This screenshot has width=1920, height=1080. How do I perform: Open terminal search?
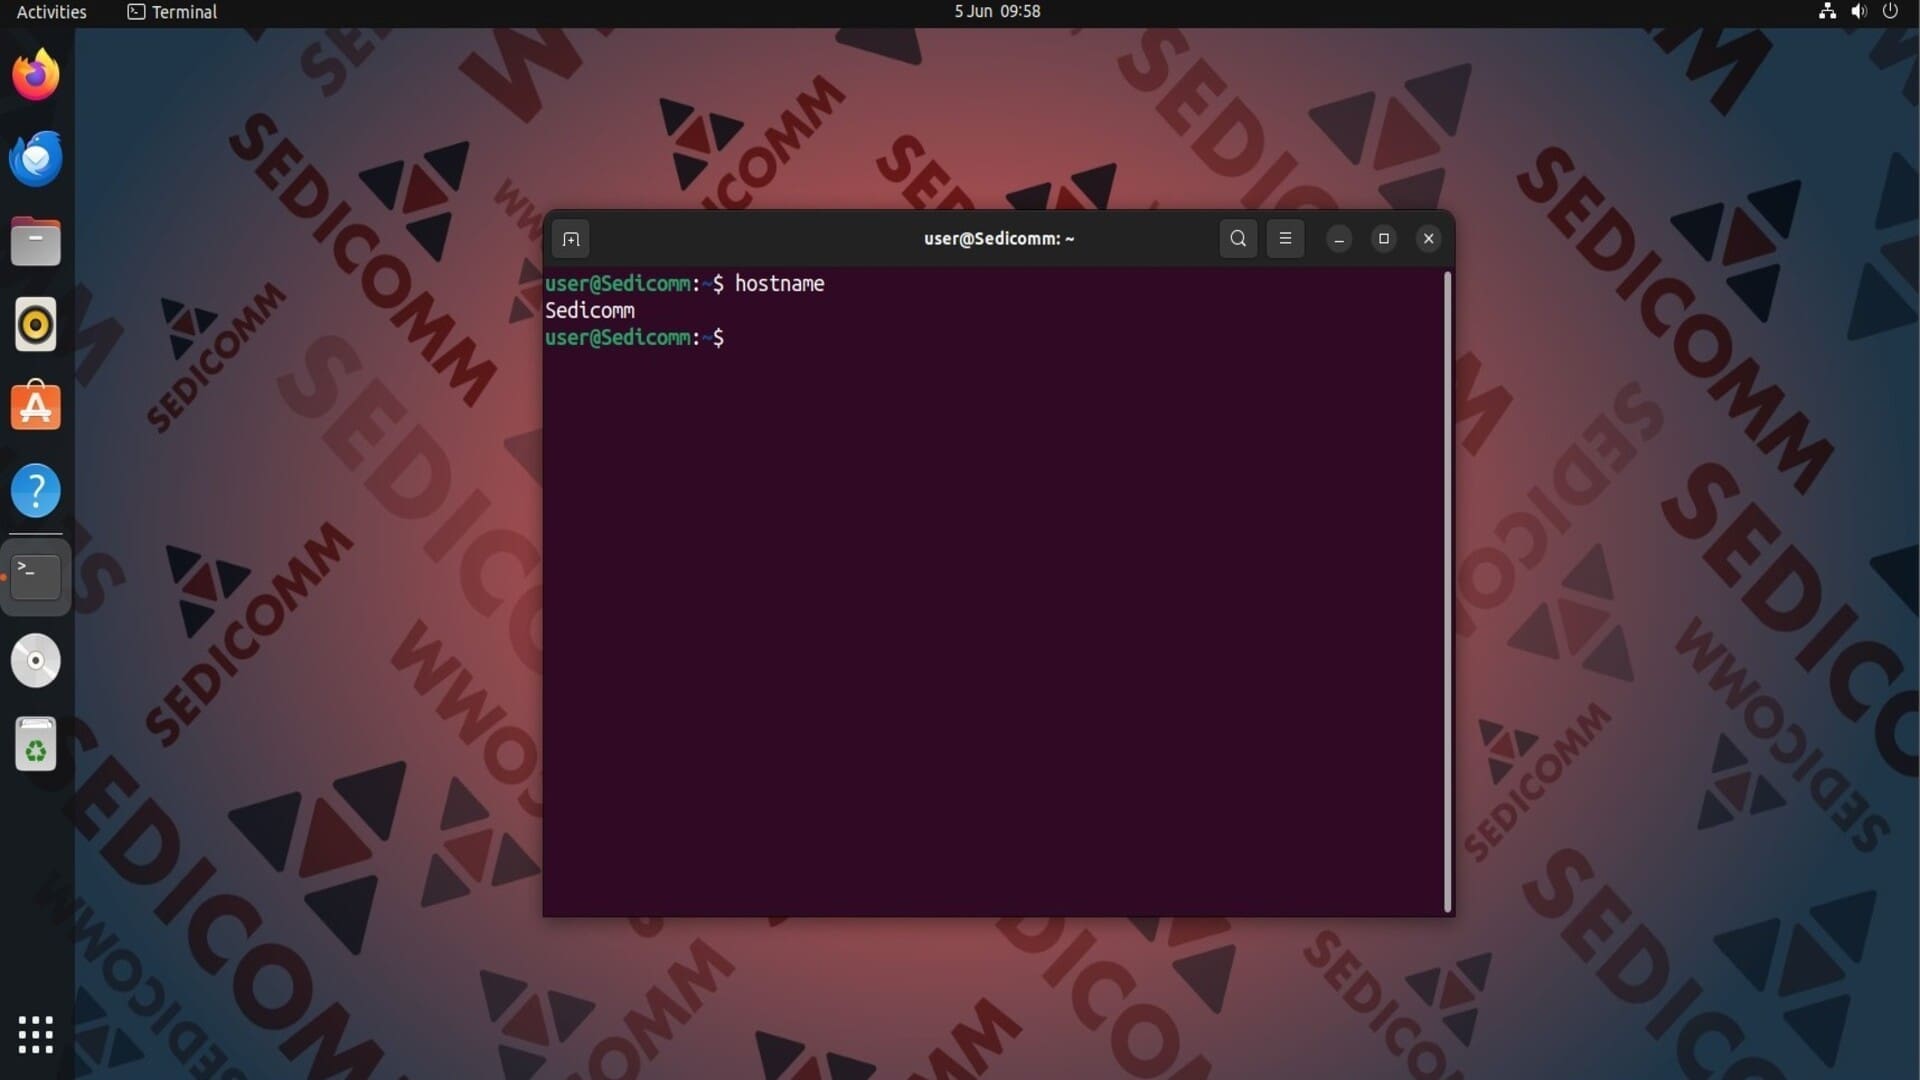pos(1238,238)
